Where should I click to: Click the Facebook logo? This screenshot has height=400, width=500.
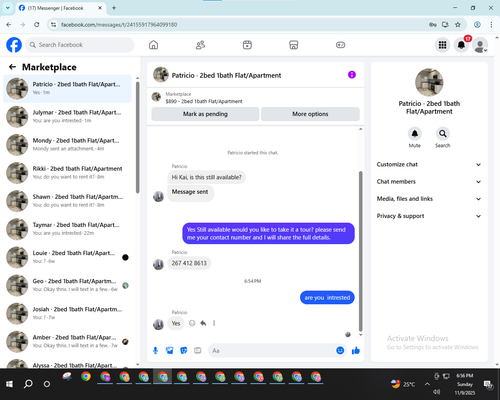point(14,45)
